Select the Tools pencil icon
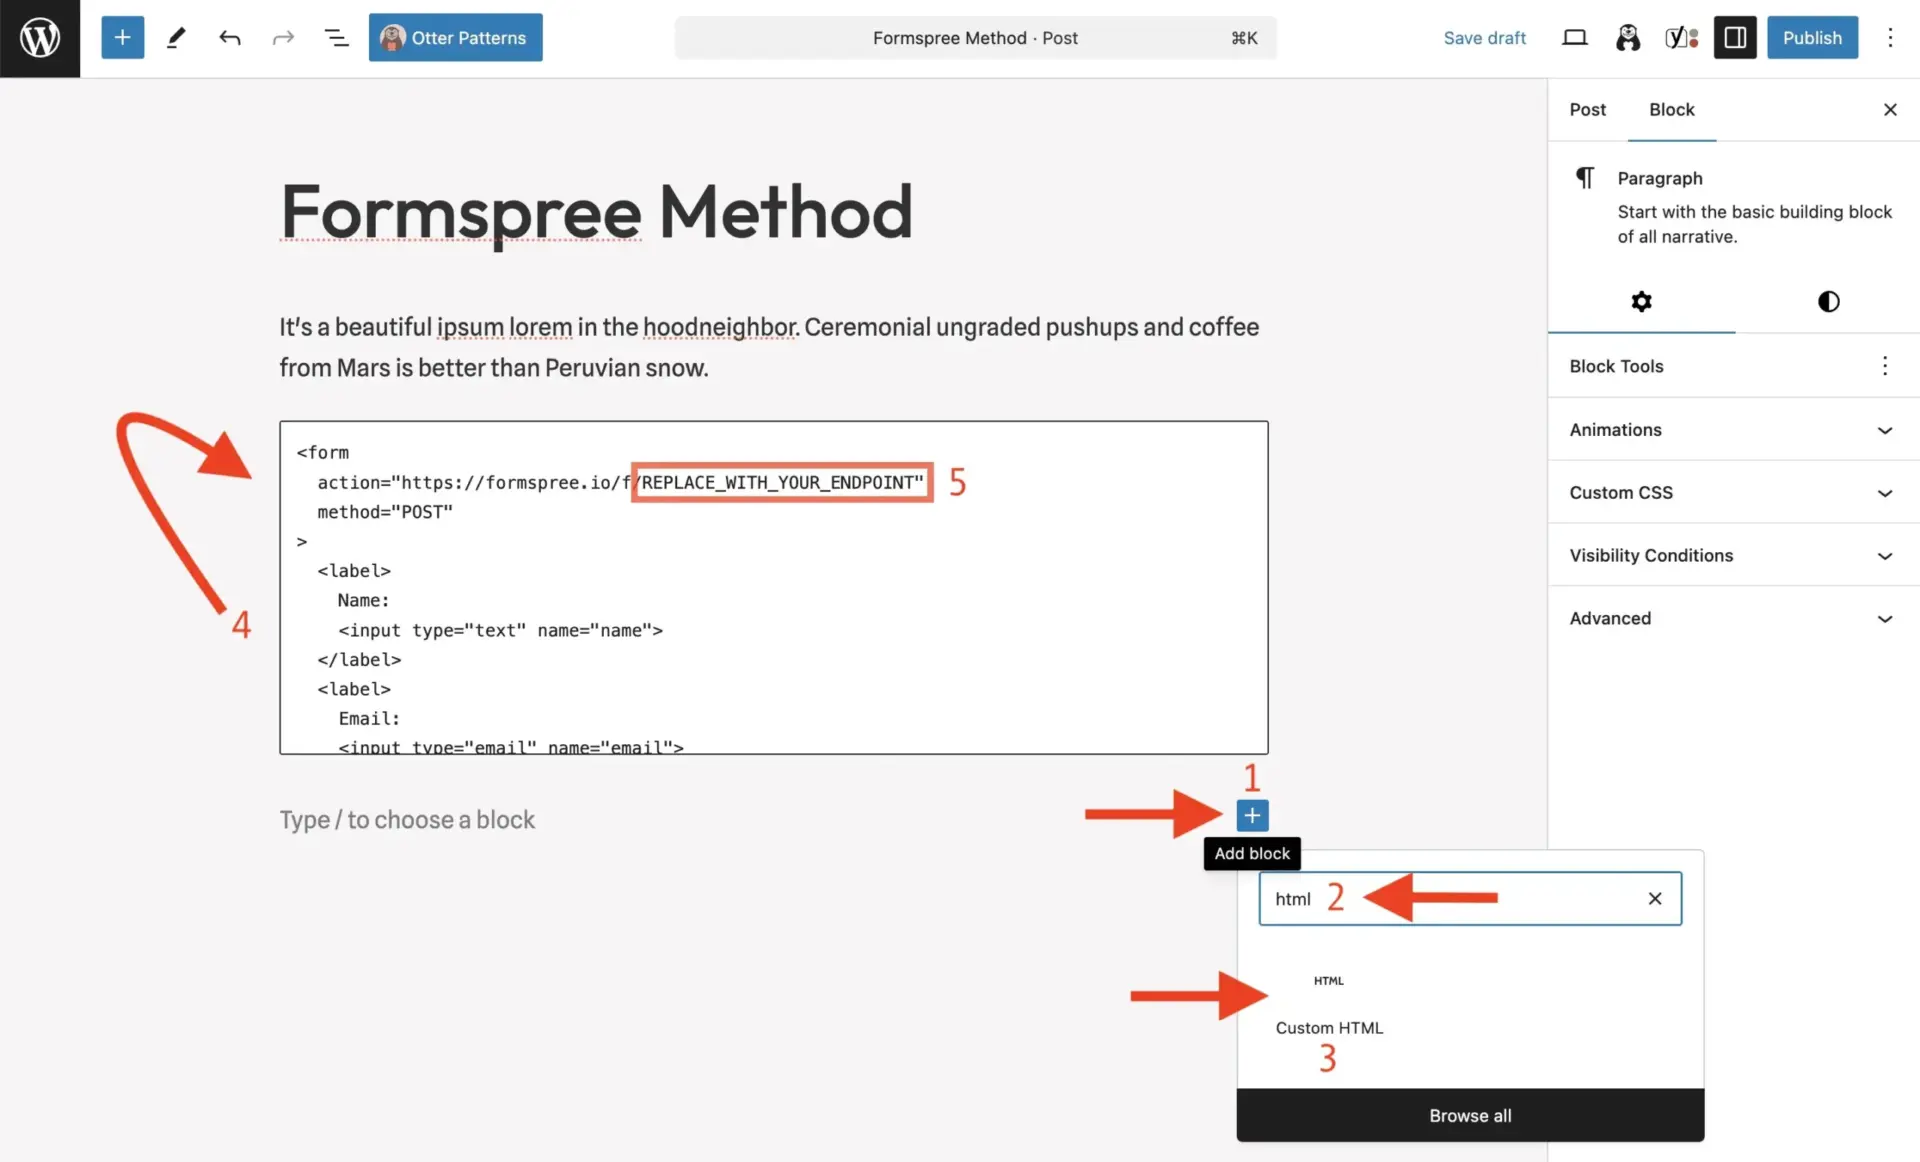This screenshot has height=1162, width=1920. click(x=176, y=37)
